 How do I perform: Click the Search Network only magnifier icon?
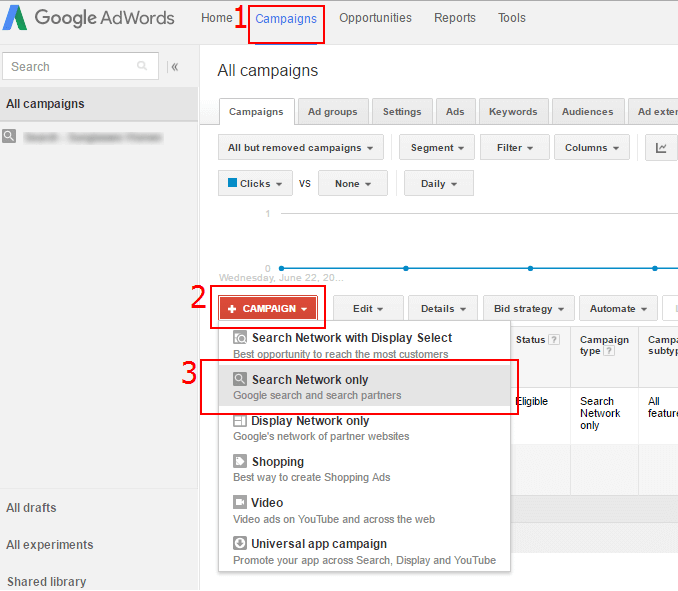240,379
